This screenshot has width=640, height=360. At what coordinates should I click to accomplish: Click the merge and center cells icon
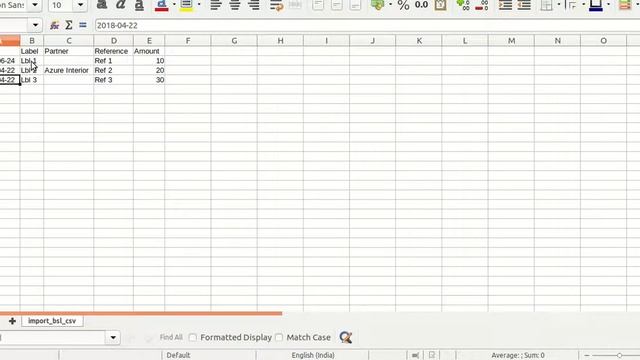click(x=295, y=5)
